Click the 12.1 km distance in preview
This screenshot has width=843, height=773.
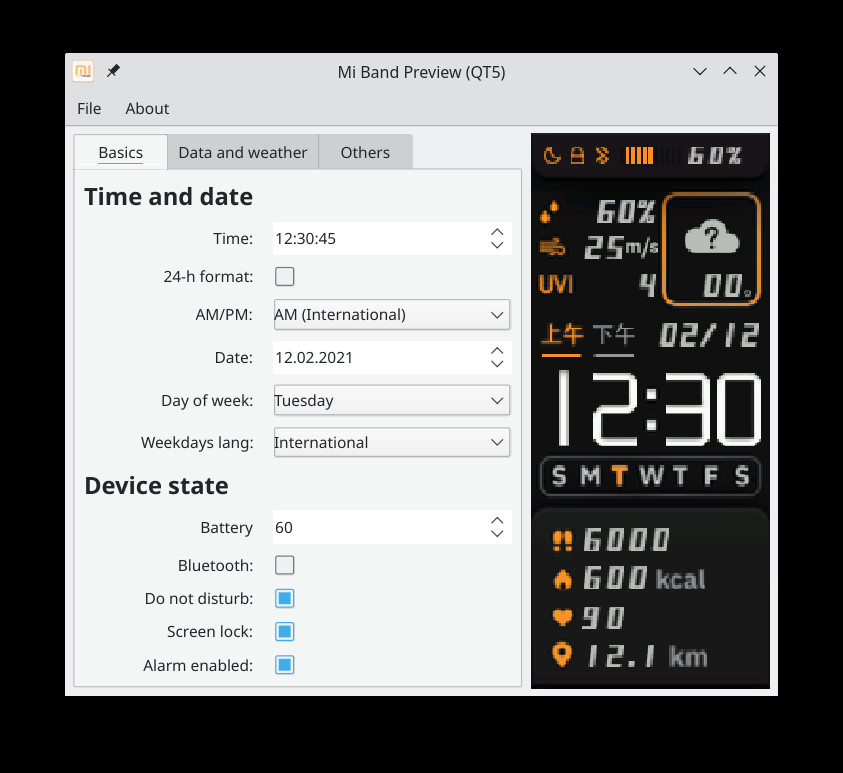pos(647,656)
